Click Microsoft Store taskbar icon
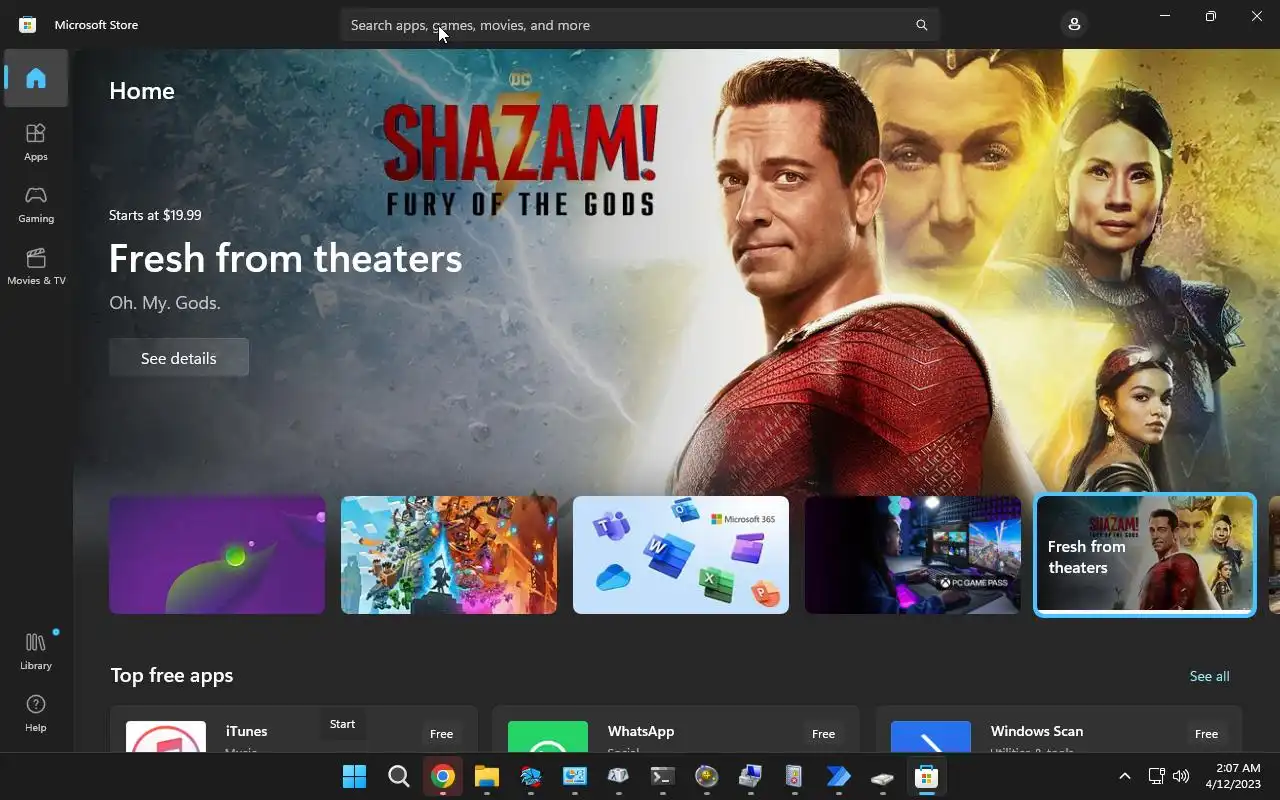 pos(926,776)
